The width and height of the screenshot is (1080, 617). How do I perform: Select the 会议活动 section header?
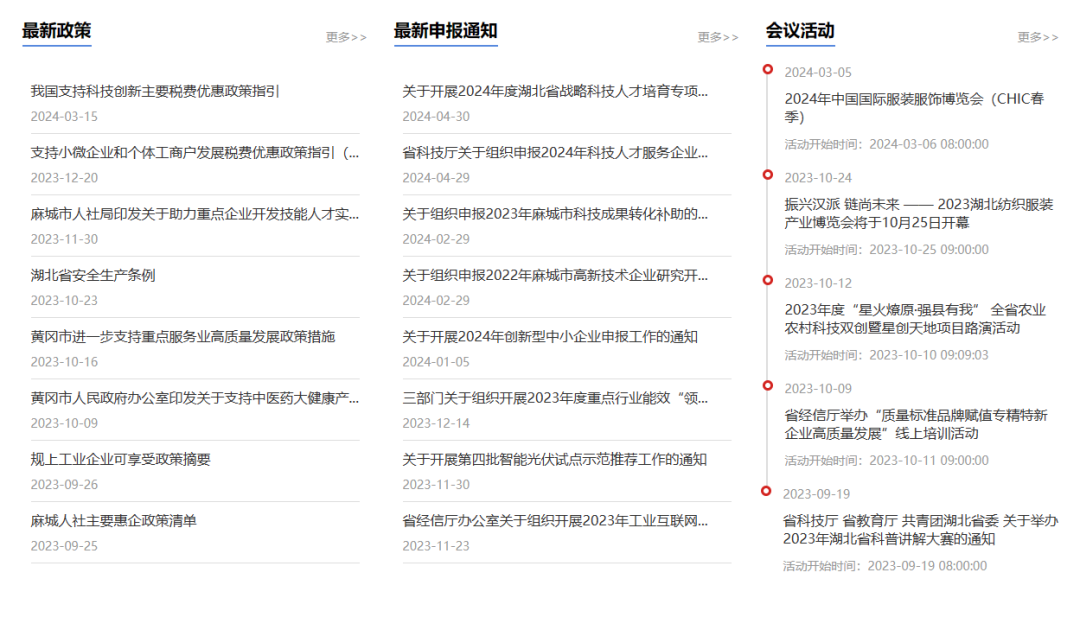click(799, 29)
